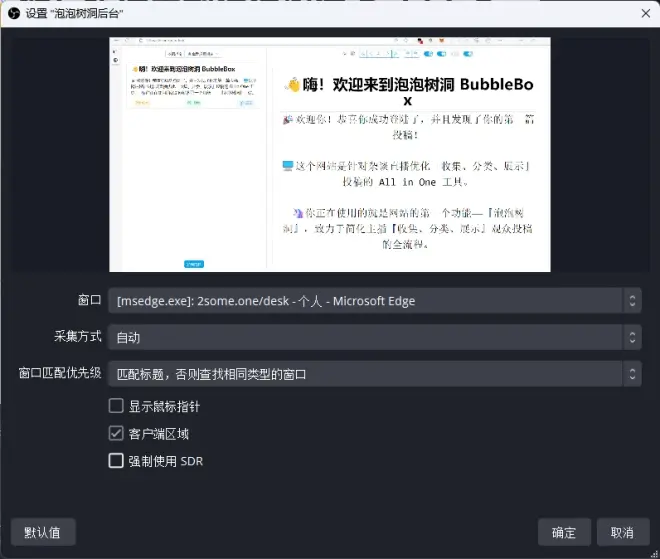This screenshot has height=559, width=660.
Task: Click the 默认值 button
Action: pyautogui.click(x=43, y=532)
